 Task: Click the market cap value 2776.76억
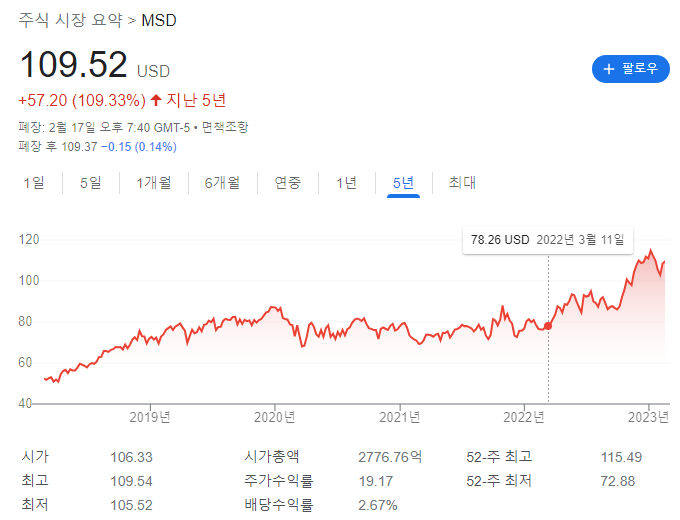coord(390,457)
